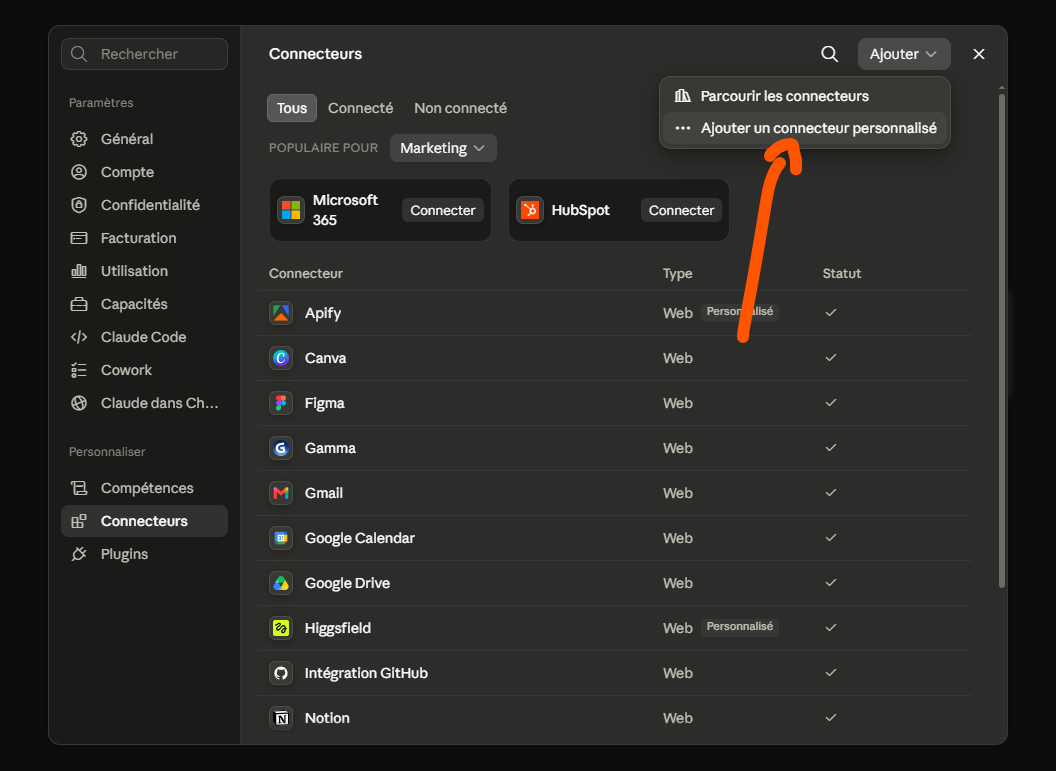This screenshot has height=771, width=1056.
Task: Choose Ajouter un connecteur personnalisé
Action: coord(805,128)
